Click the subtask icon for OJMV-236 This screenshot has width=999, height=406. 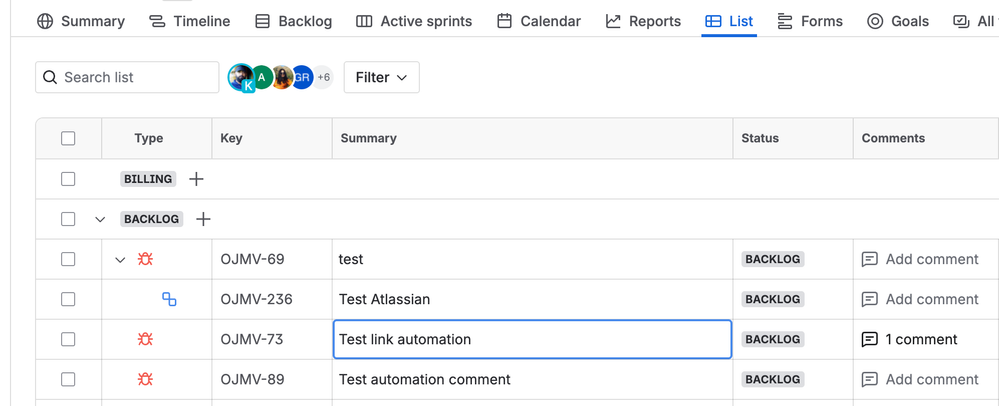(x=169, y=299)
